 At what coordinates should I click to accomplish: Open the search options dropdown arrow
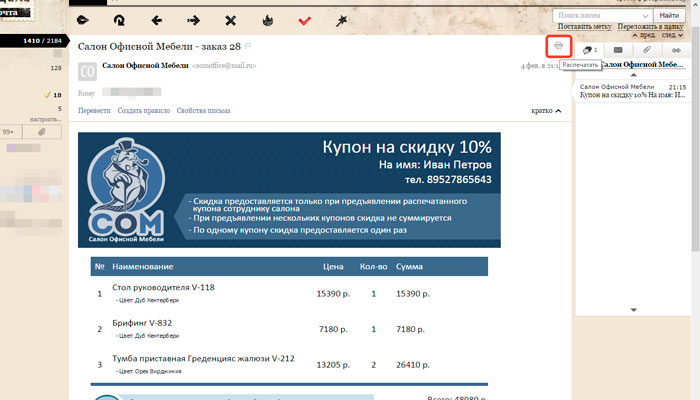(x=646, y=16)
